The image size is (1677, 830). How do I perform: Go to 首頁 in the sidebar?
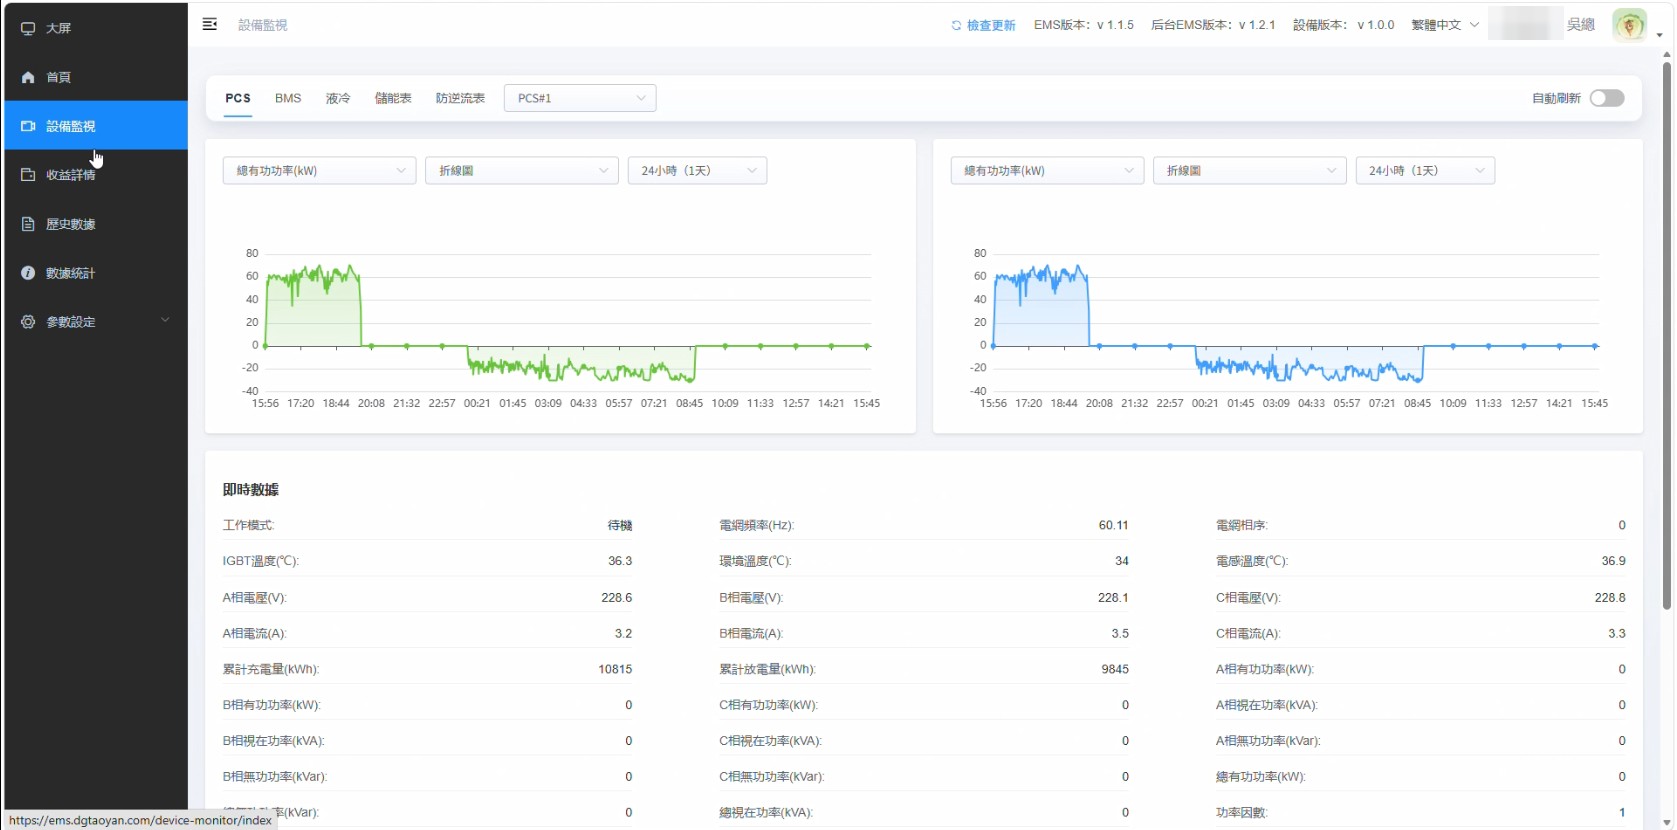96,77
